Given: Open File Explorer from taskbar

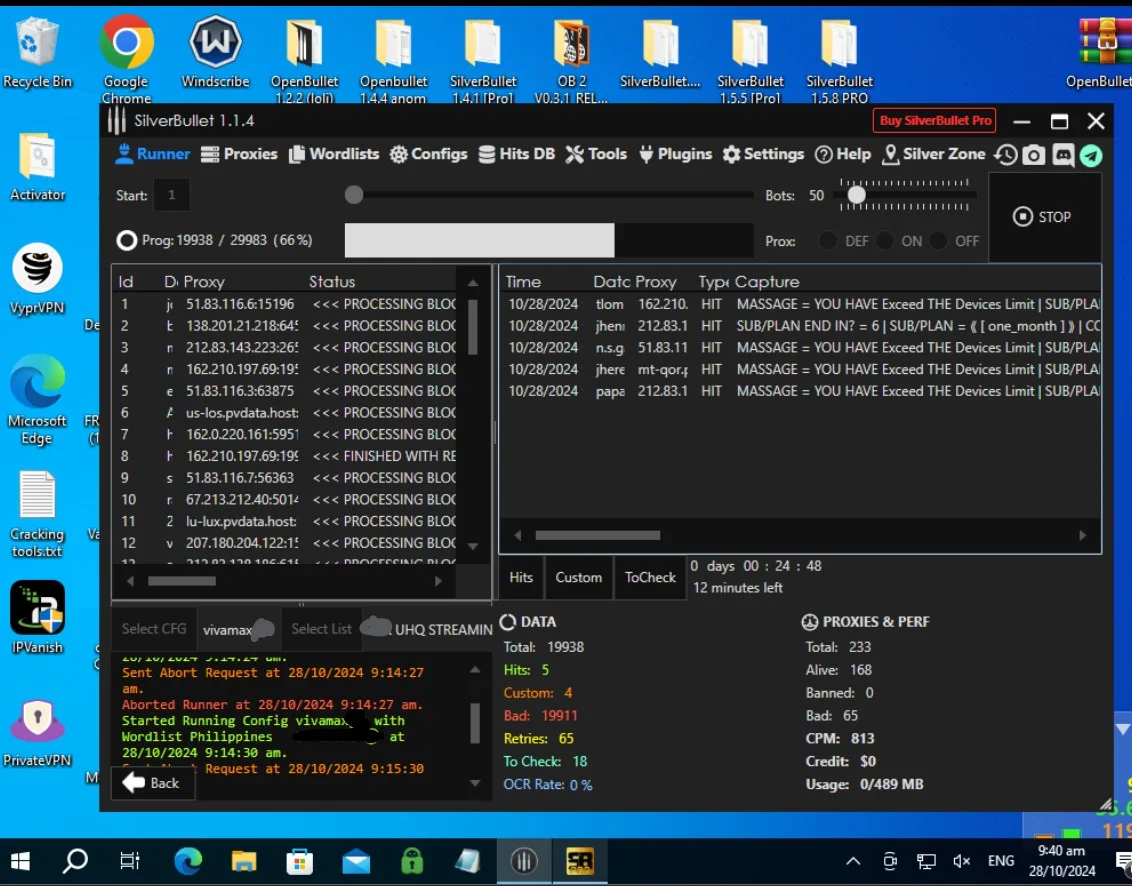Looking at the screenshot, I should [243, 861].
